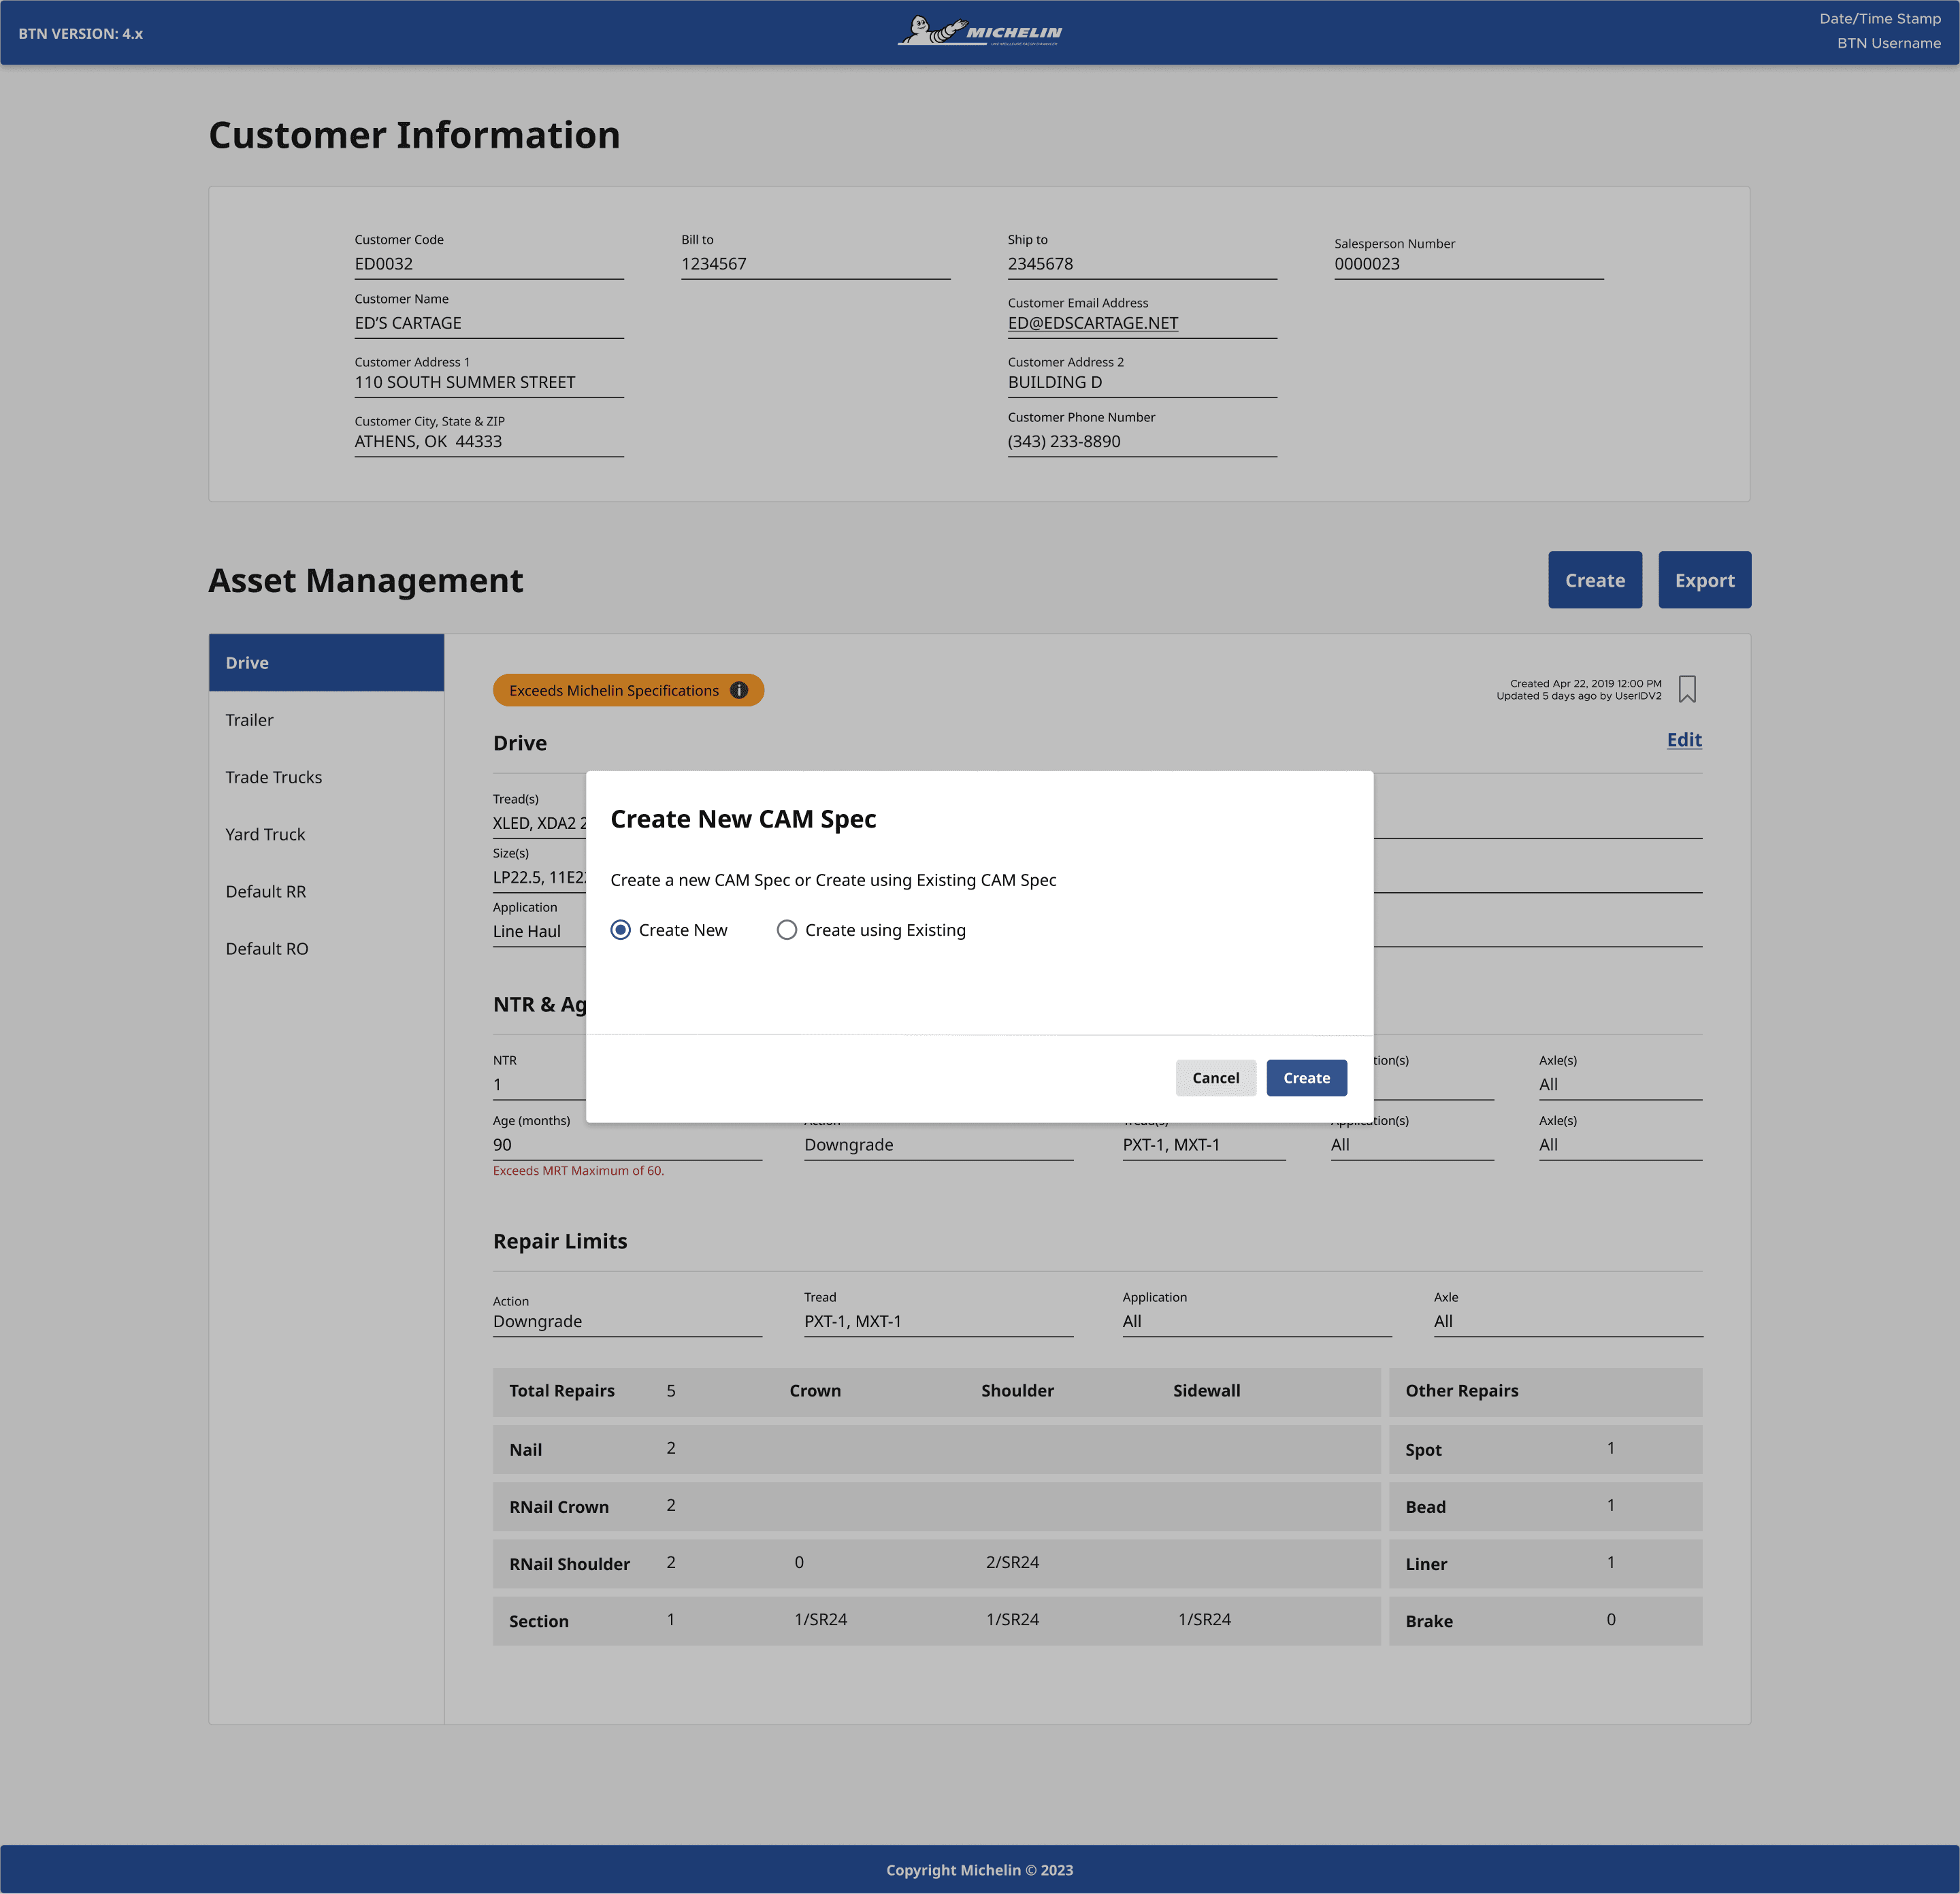Viewport: 1960px width, 1894px height.
Task: Select the Create New radio button
Action: click(x=621, y=930)
